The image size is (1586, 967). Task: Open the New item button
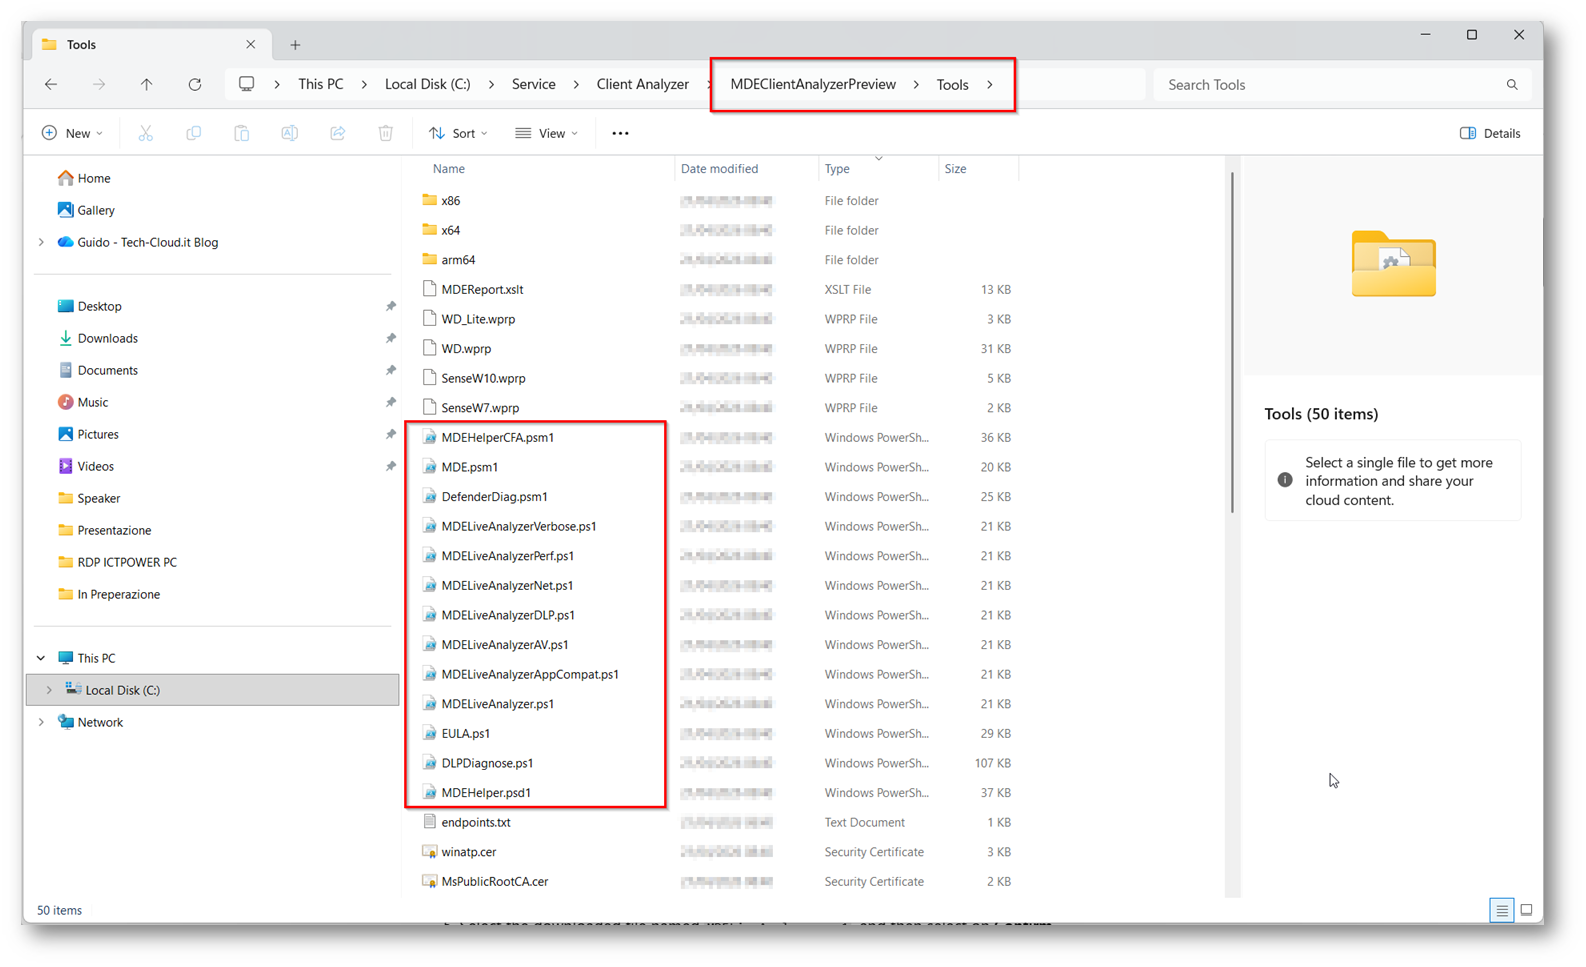pyautogui.click(x=72, y=133)
